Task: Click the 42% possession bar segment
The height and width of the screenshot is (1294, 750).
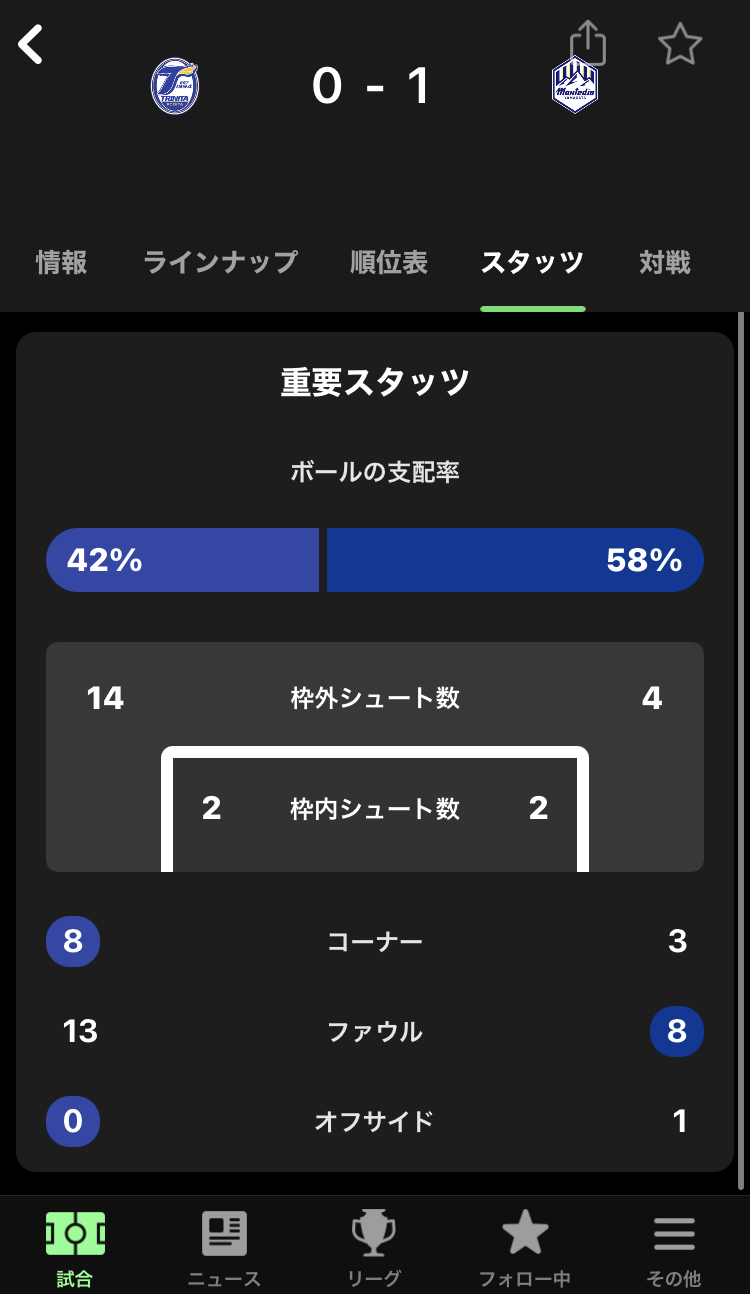Action: (x=183, y=560)
